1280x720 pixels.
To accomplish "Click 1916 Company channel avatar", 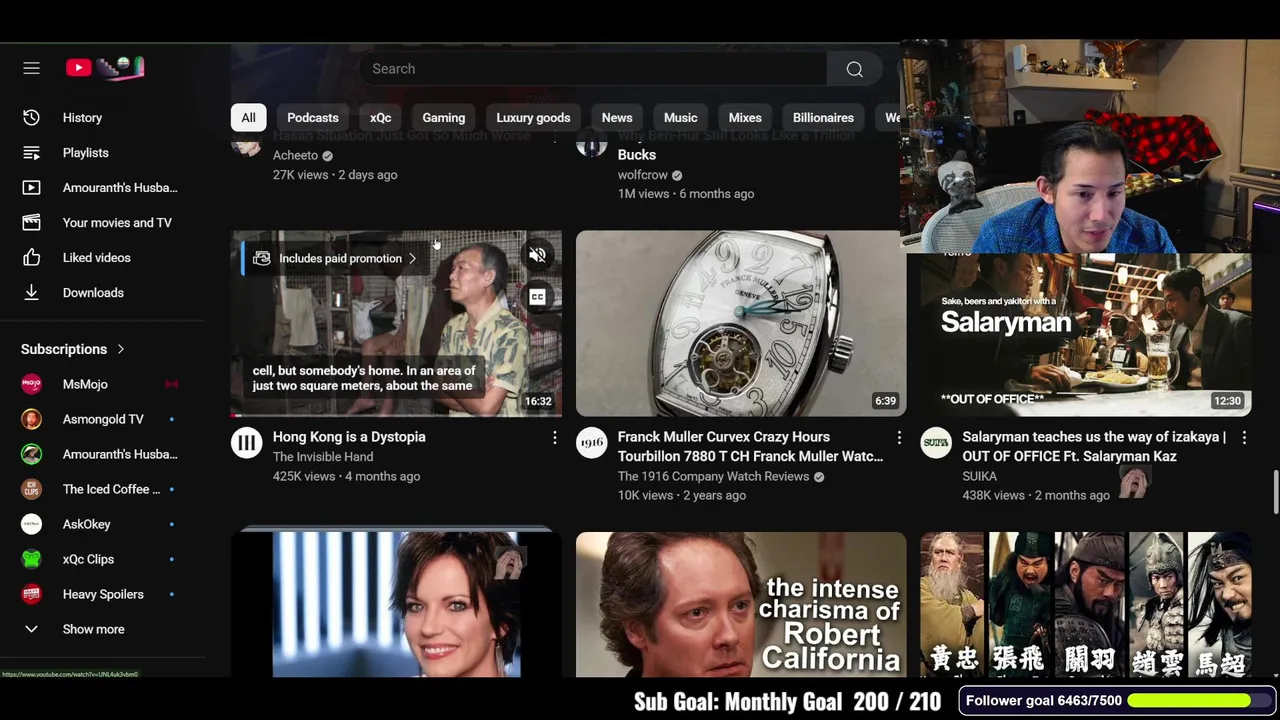I will coord(591,443).
